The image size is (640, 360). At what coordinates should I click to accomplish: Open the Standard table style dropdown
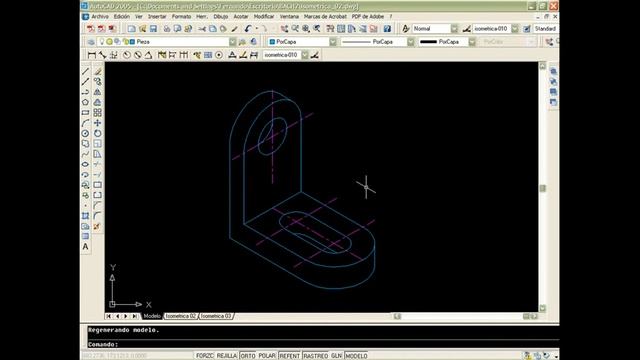(x=546, y=29)
